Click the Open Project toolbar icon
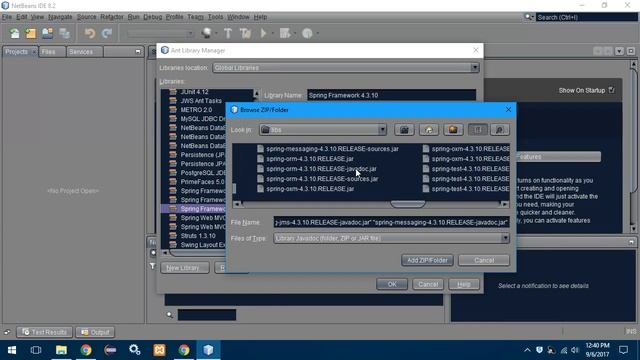Image resolution: width=640 pixels, height=360 pixels. click(x=47, y=33)
